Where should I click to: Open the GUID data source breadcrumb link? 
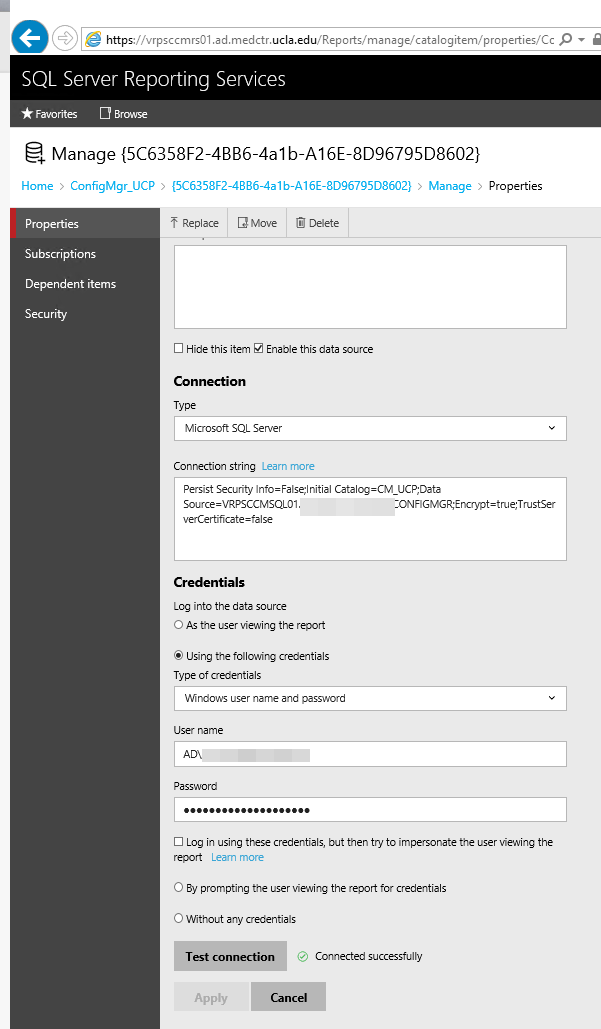tap(291, 186)
